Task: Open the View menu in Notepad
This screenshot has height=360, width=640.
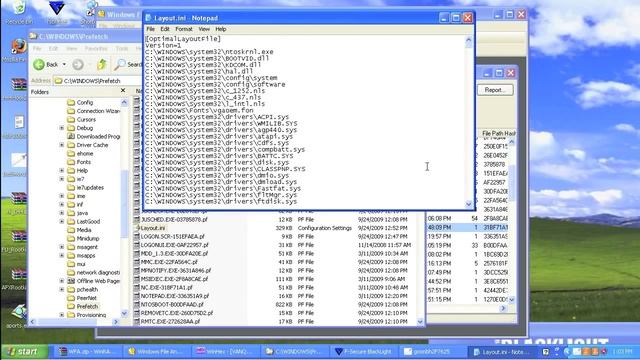Action: 204,29
